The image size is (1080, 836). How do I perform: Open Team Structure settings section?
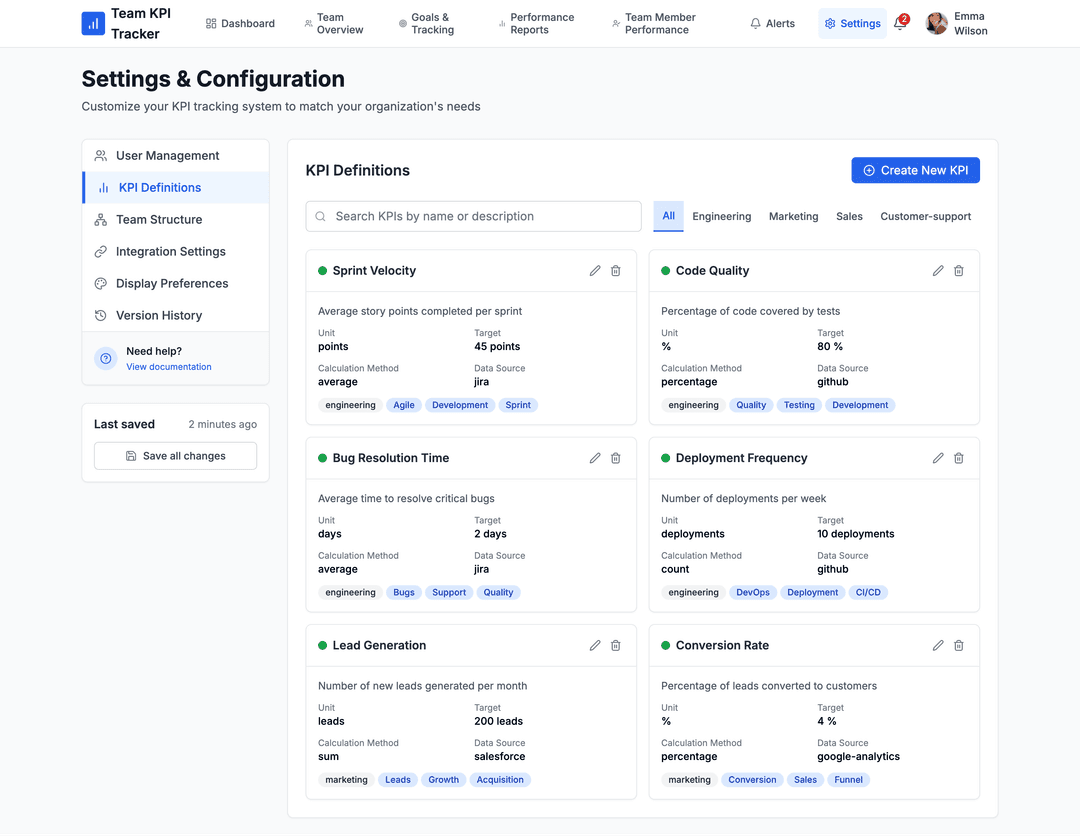[159, 220]
